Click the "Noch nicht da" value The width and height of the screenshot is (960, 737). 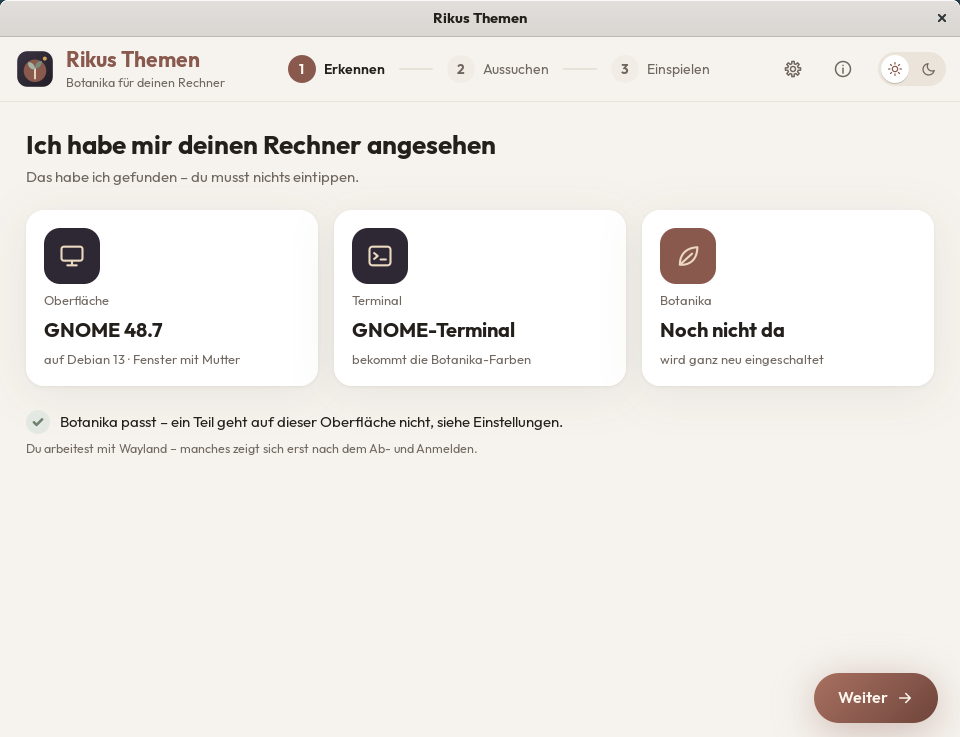(722, 331)
